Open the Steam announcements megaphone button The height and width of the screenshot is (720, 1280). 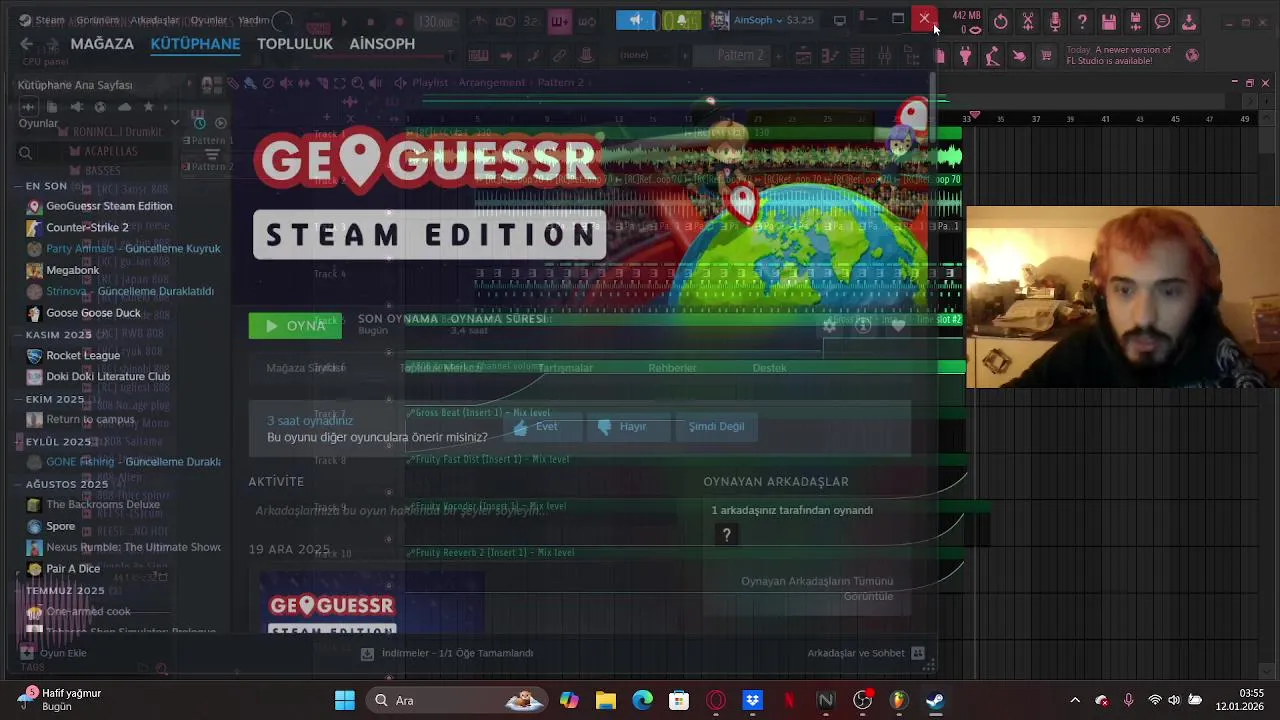[x=636, y=20]
